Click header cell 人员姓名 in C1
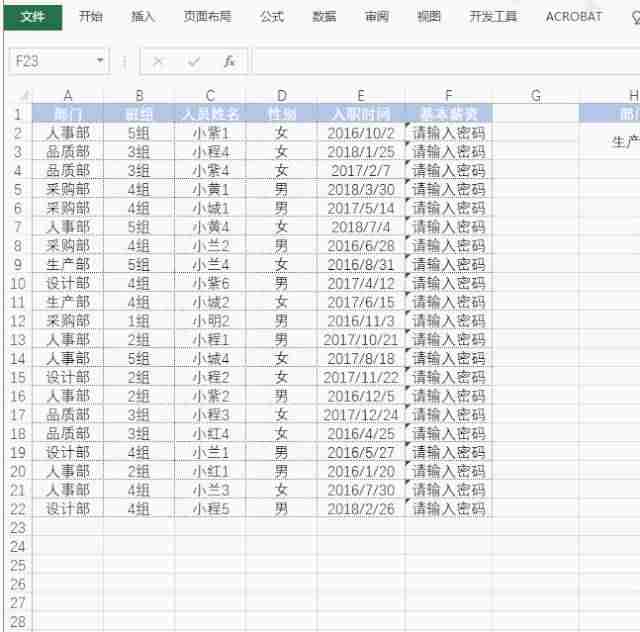Image resolution: width=640 pixels, height=632 pixels. pyautogui.click(x=210, y=114)
